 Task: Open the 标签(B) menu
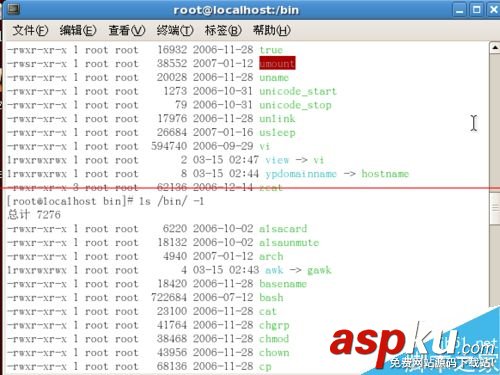click(x=223, y=31)
